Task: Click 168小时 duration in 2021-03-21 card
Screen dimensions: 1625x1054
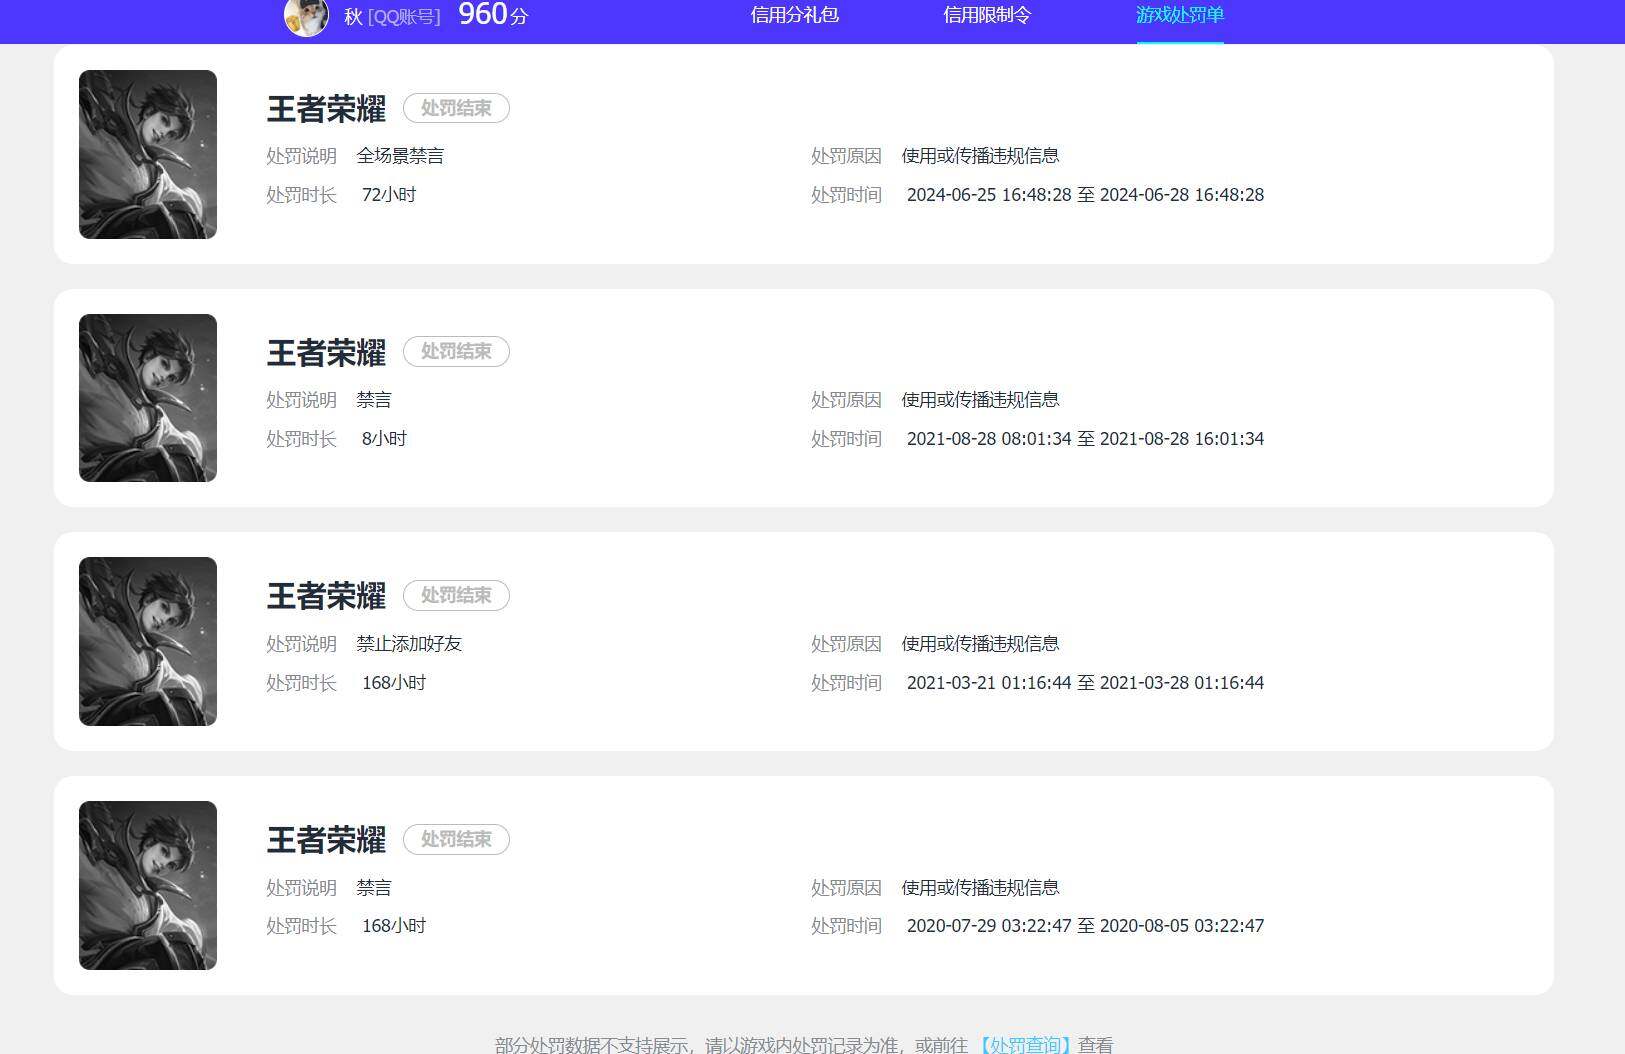Action: (x=394, y=683)
